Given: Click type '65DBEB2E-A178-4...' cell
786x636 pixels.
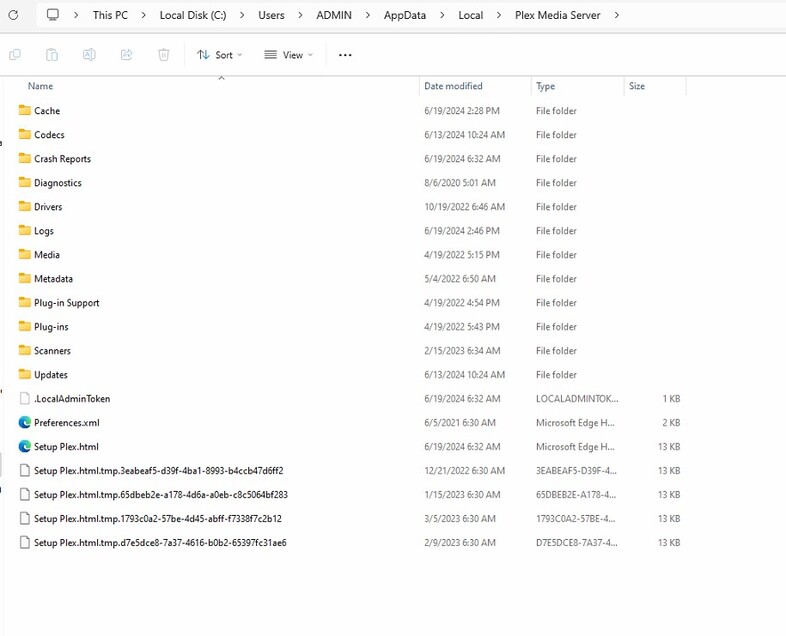Looking at the screenshot, I should 576,495.
